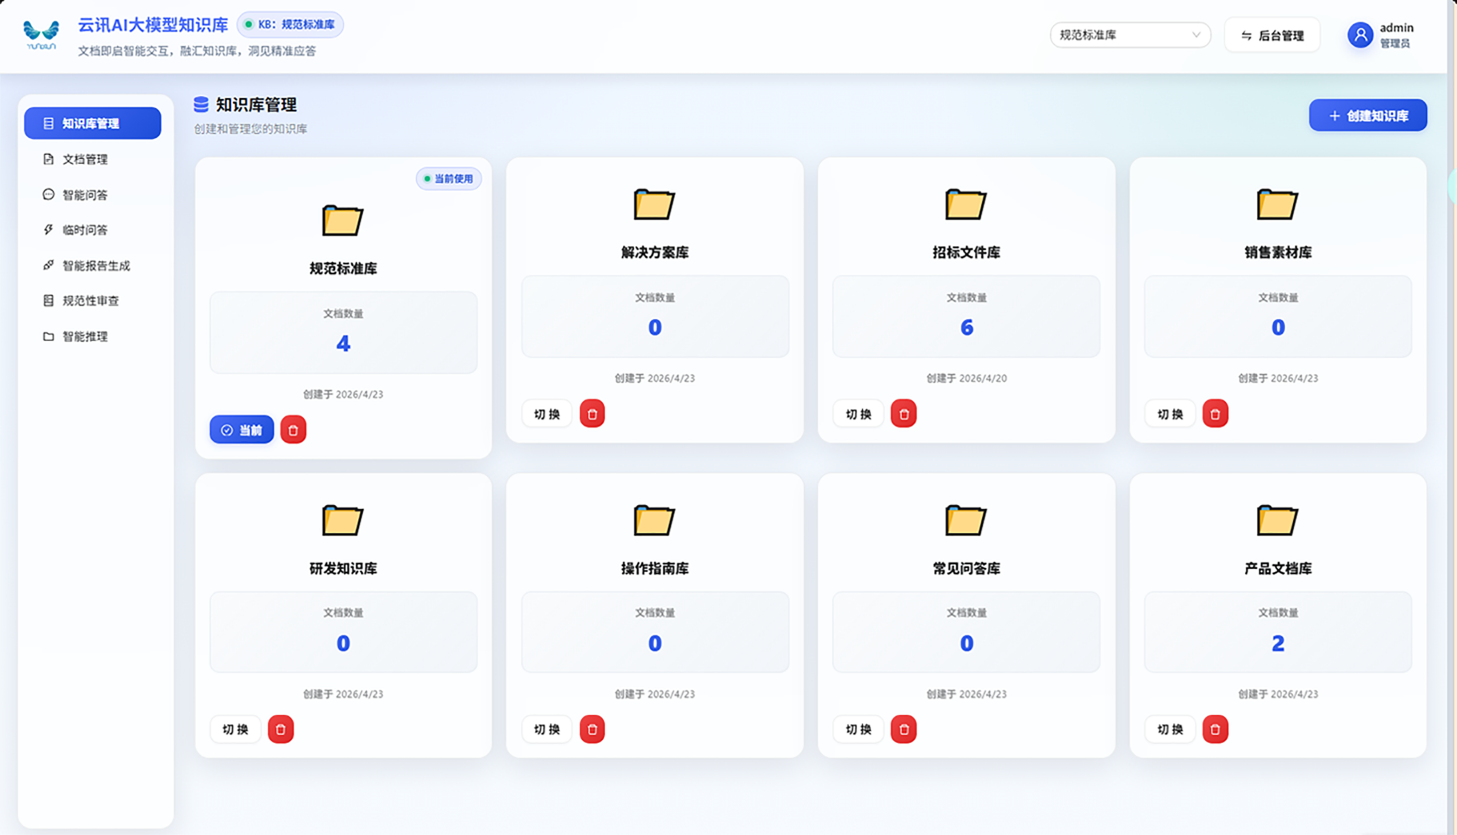The height and width of the screenshot is (835, 1457).
Task: Click the 当前使用 status badge
Action: [448, 179]
